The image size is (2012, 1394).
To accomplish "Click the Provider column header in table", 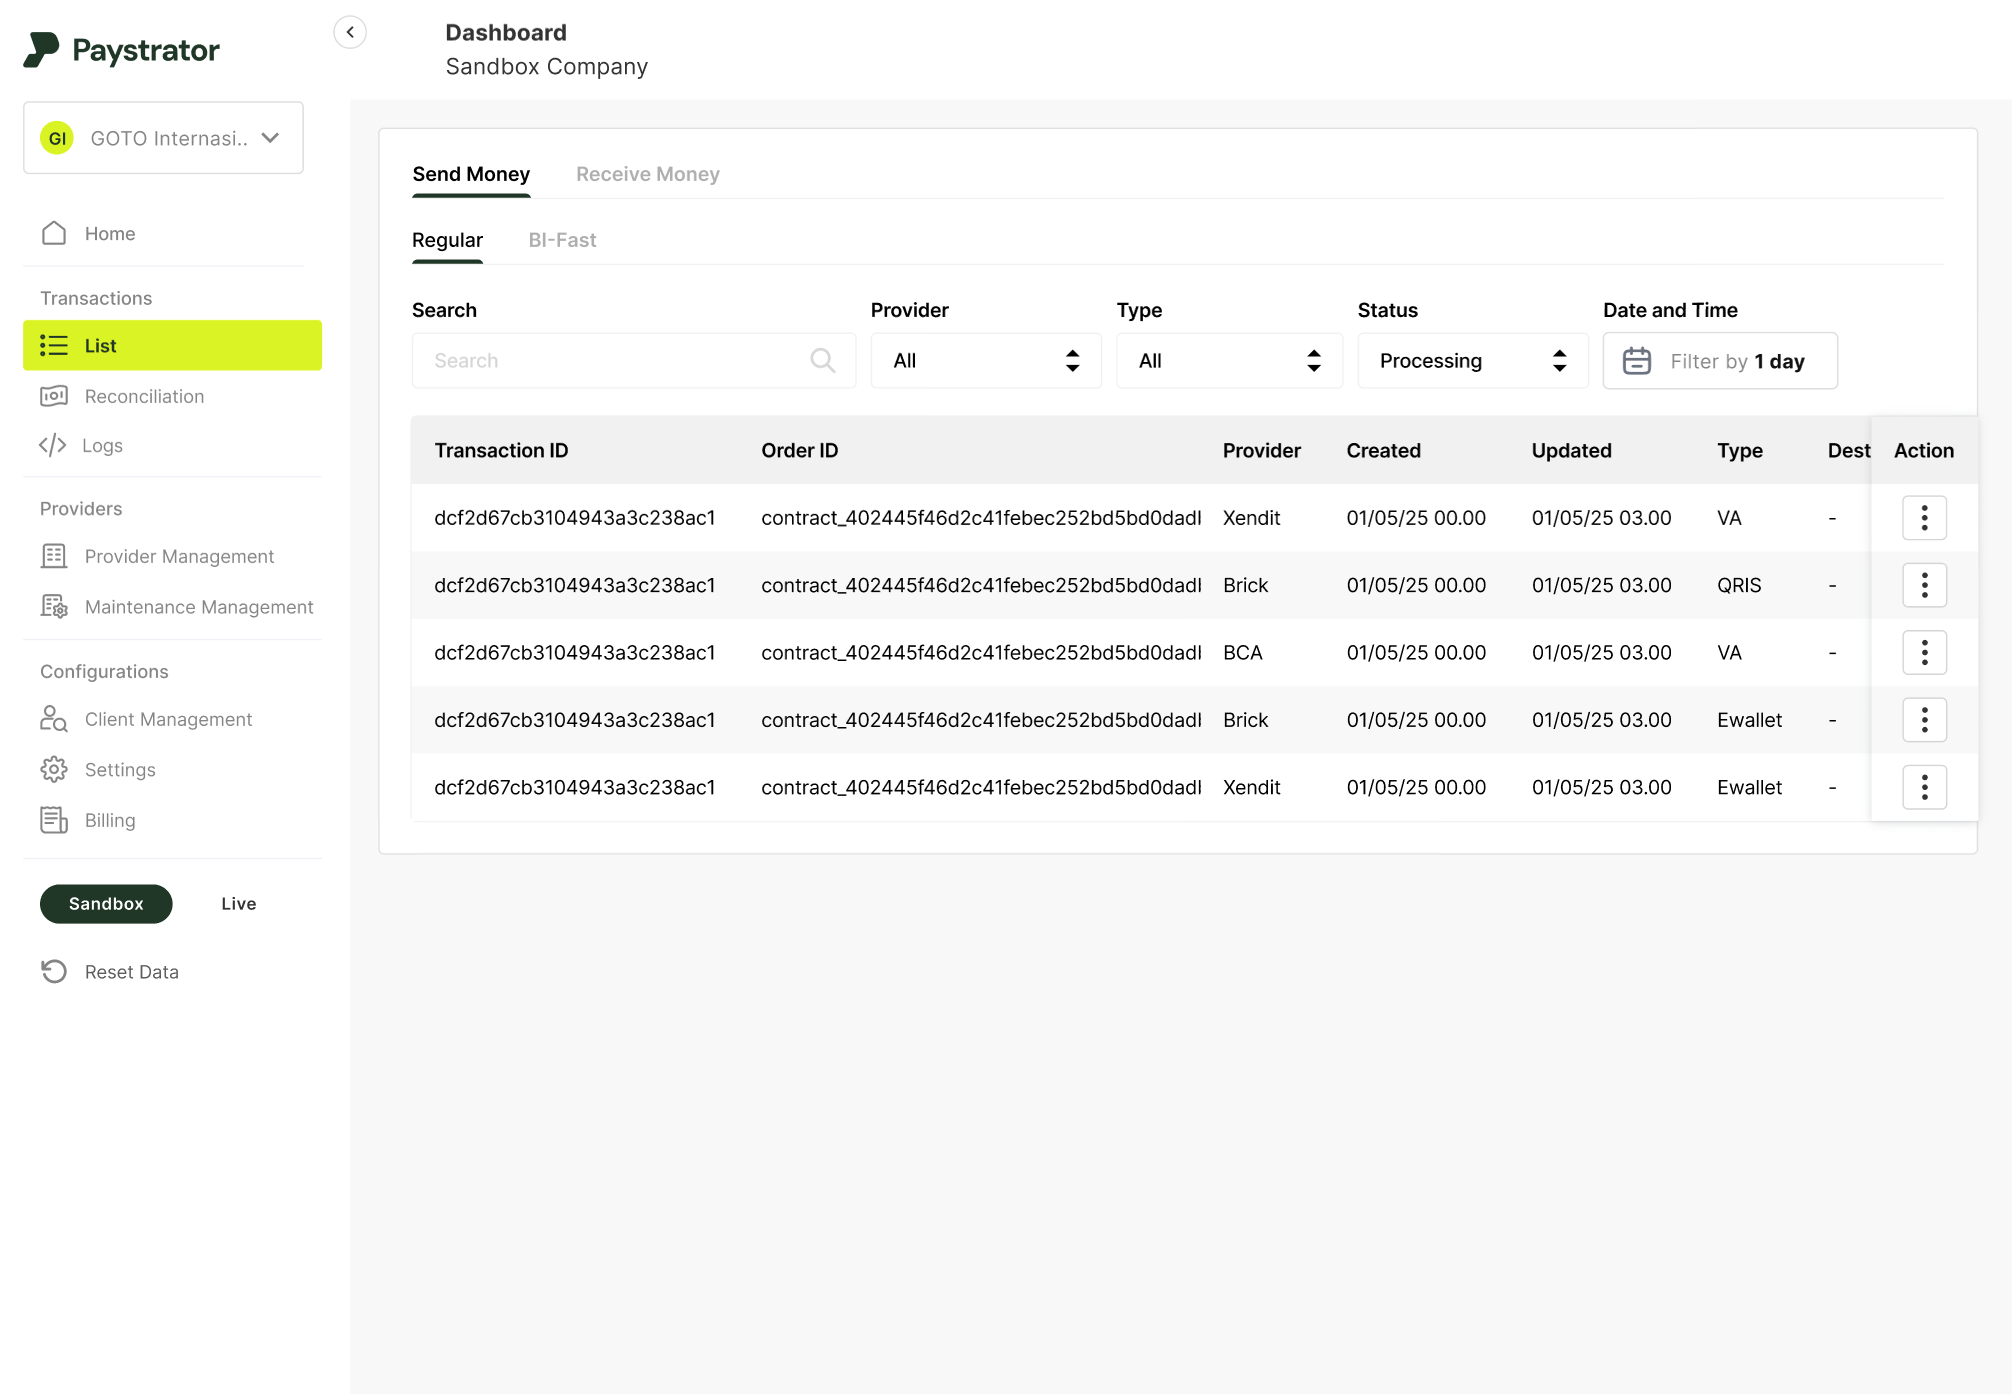I will [1261, 450].
